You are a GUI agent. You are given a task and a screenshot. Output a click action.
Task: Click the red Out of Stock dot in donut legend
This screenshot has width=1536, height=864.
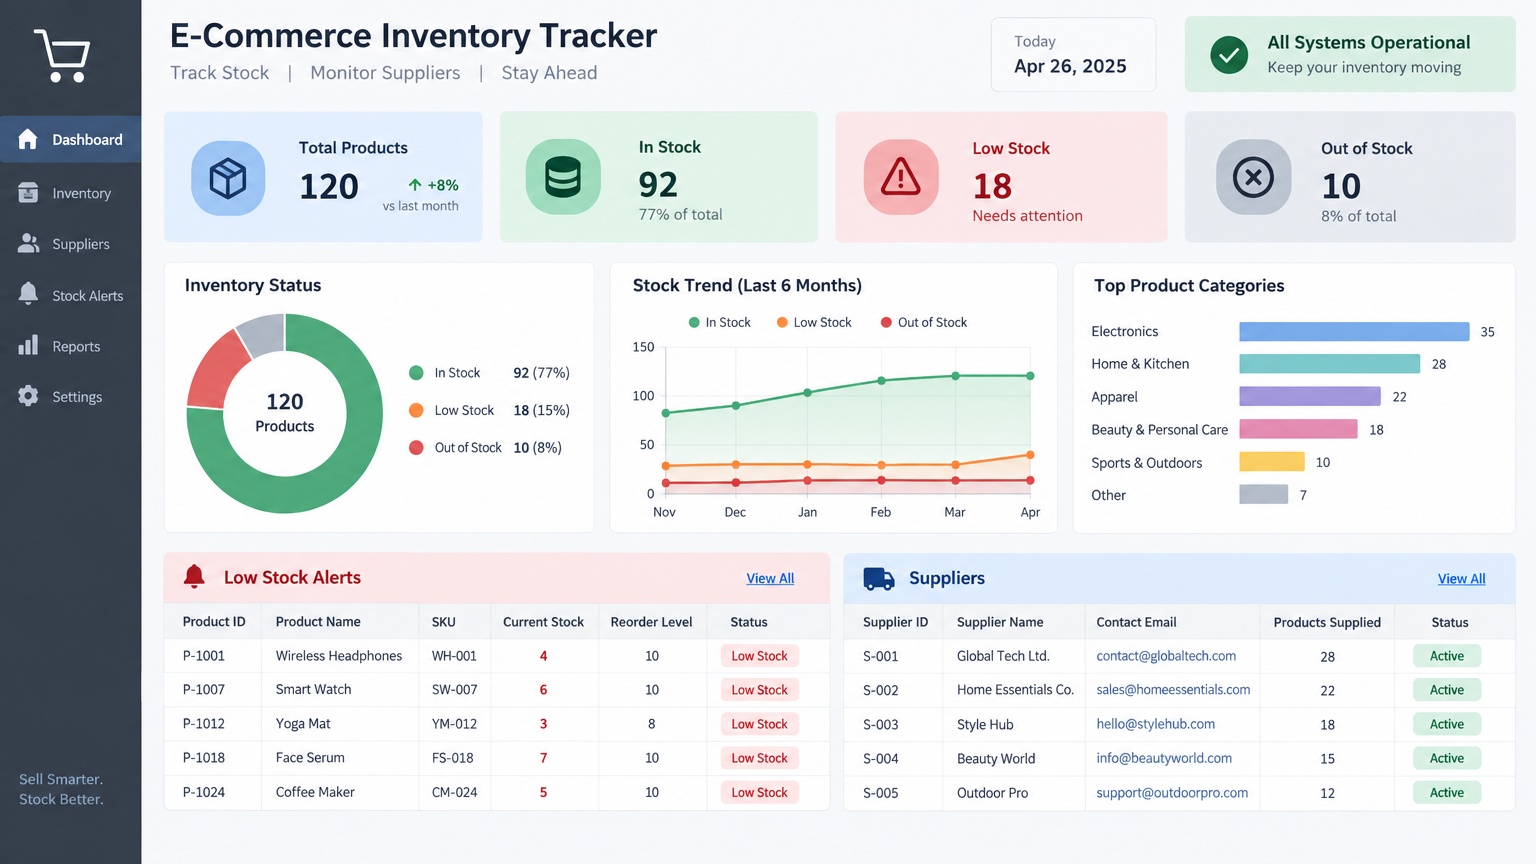point(416,447)
